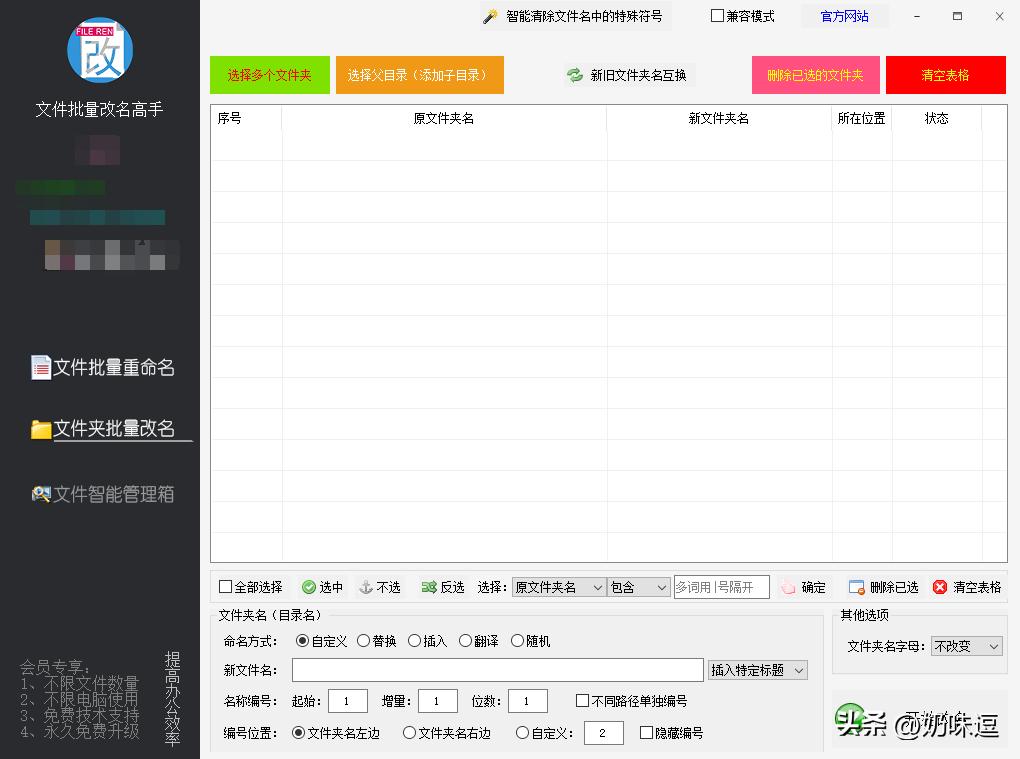Viewport: 1020px width, 759px height.
Task: Click the 选择多个文件夹 button
Action: coord(269,75)
